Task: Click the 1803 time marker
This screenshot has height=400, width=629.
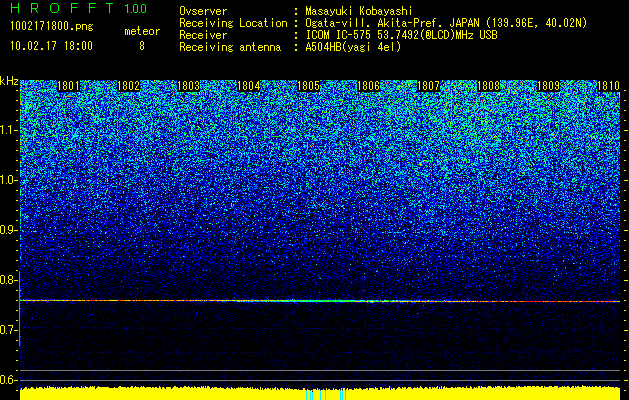Action: coord(189,86)
